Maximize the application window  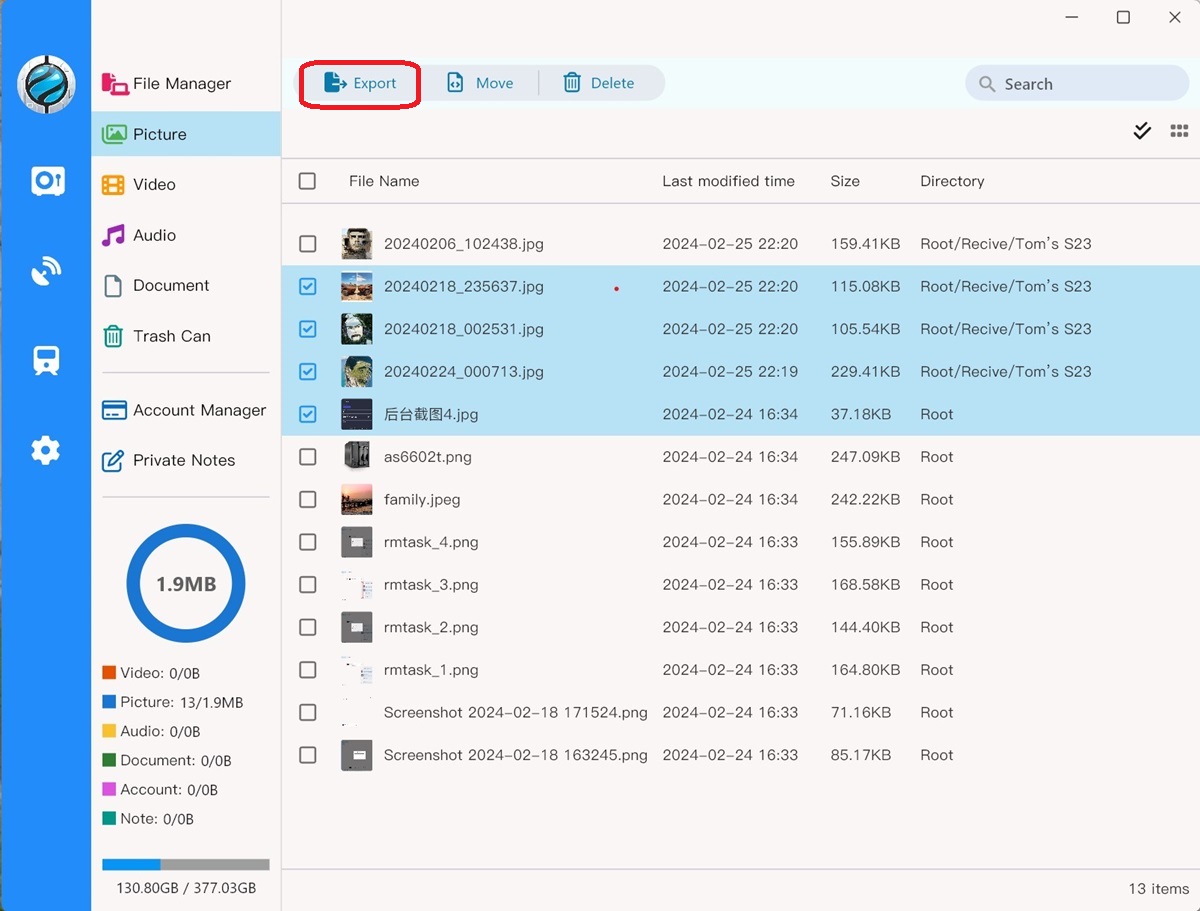[x=1123, y=17]
